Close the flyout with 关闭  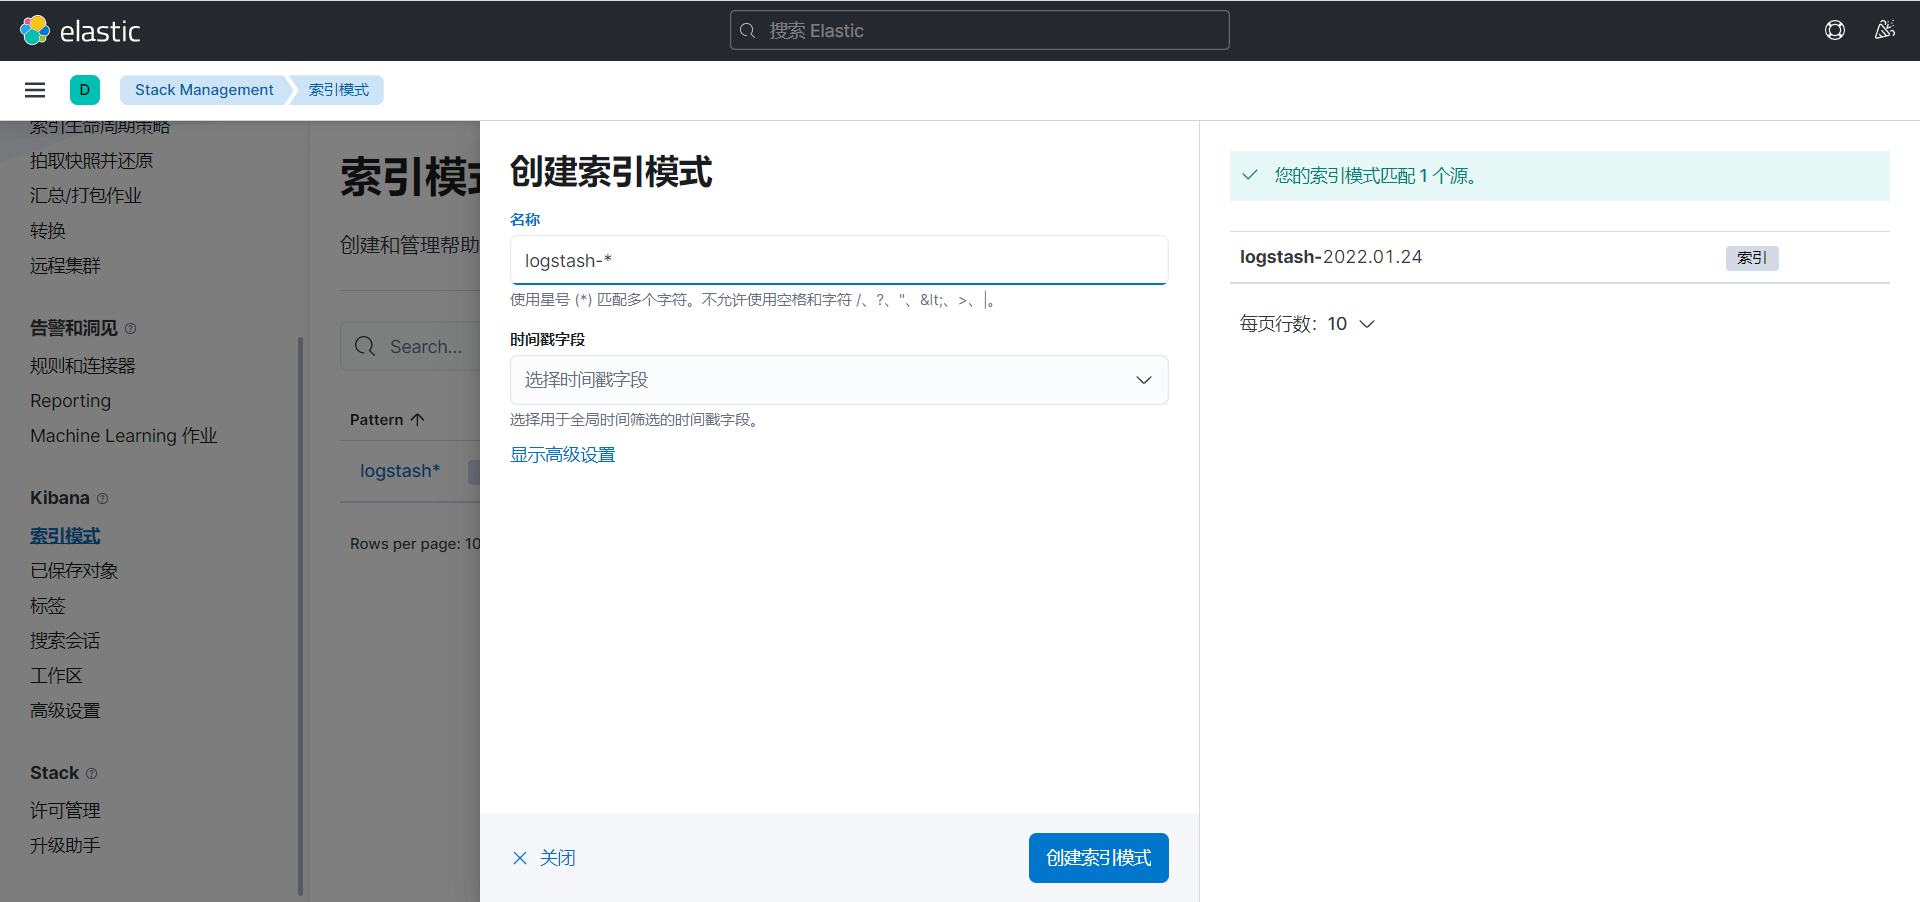pos(544,858)
